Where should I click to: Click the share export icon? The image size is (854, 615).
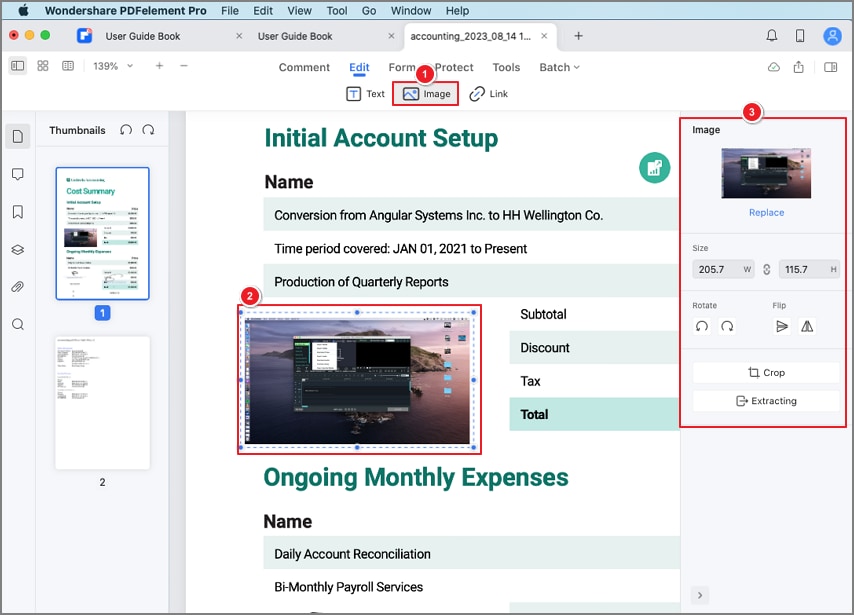tap(798, 67)
